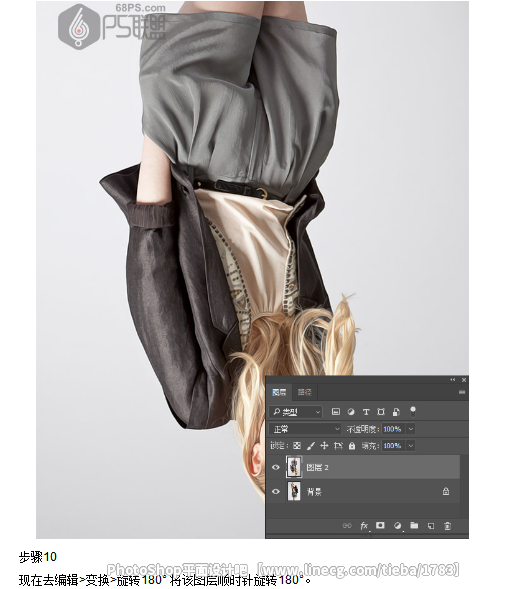Lock artboard nesting crop icon
The image size is (515, 589).
pyautogui.click(x=338, y=446)
